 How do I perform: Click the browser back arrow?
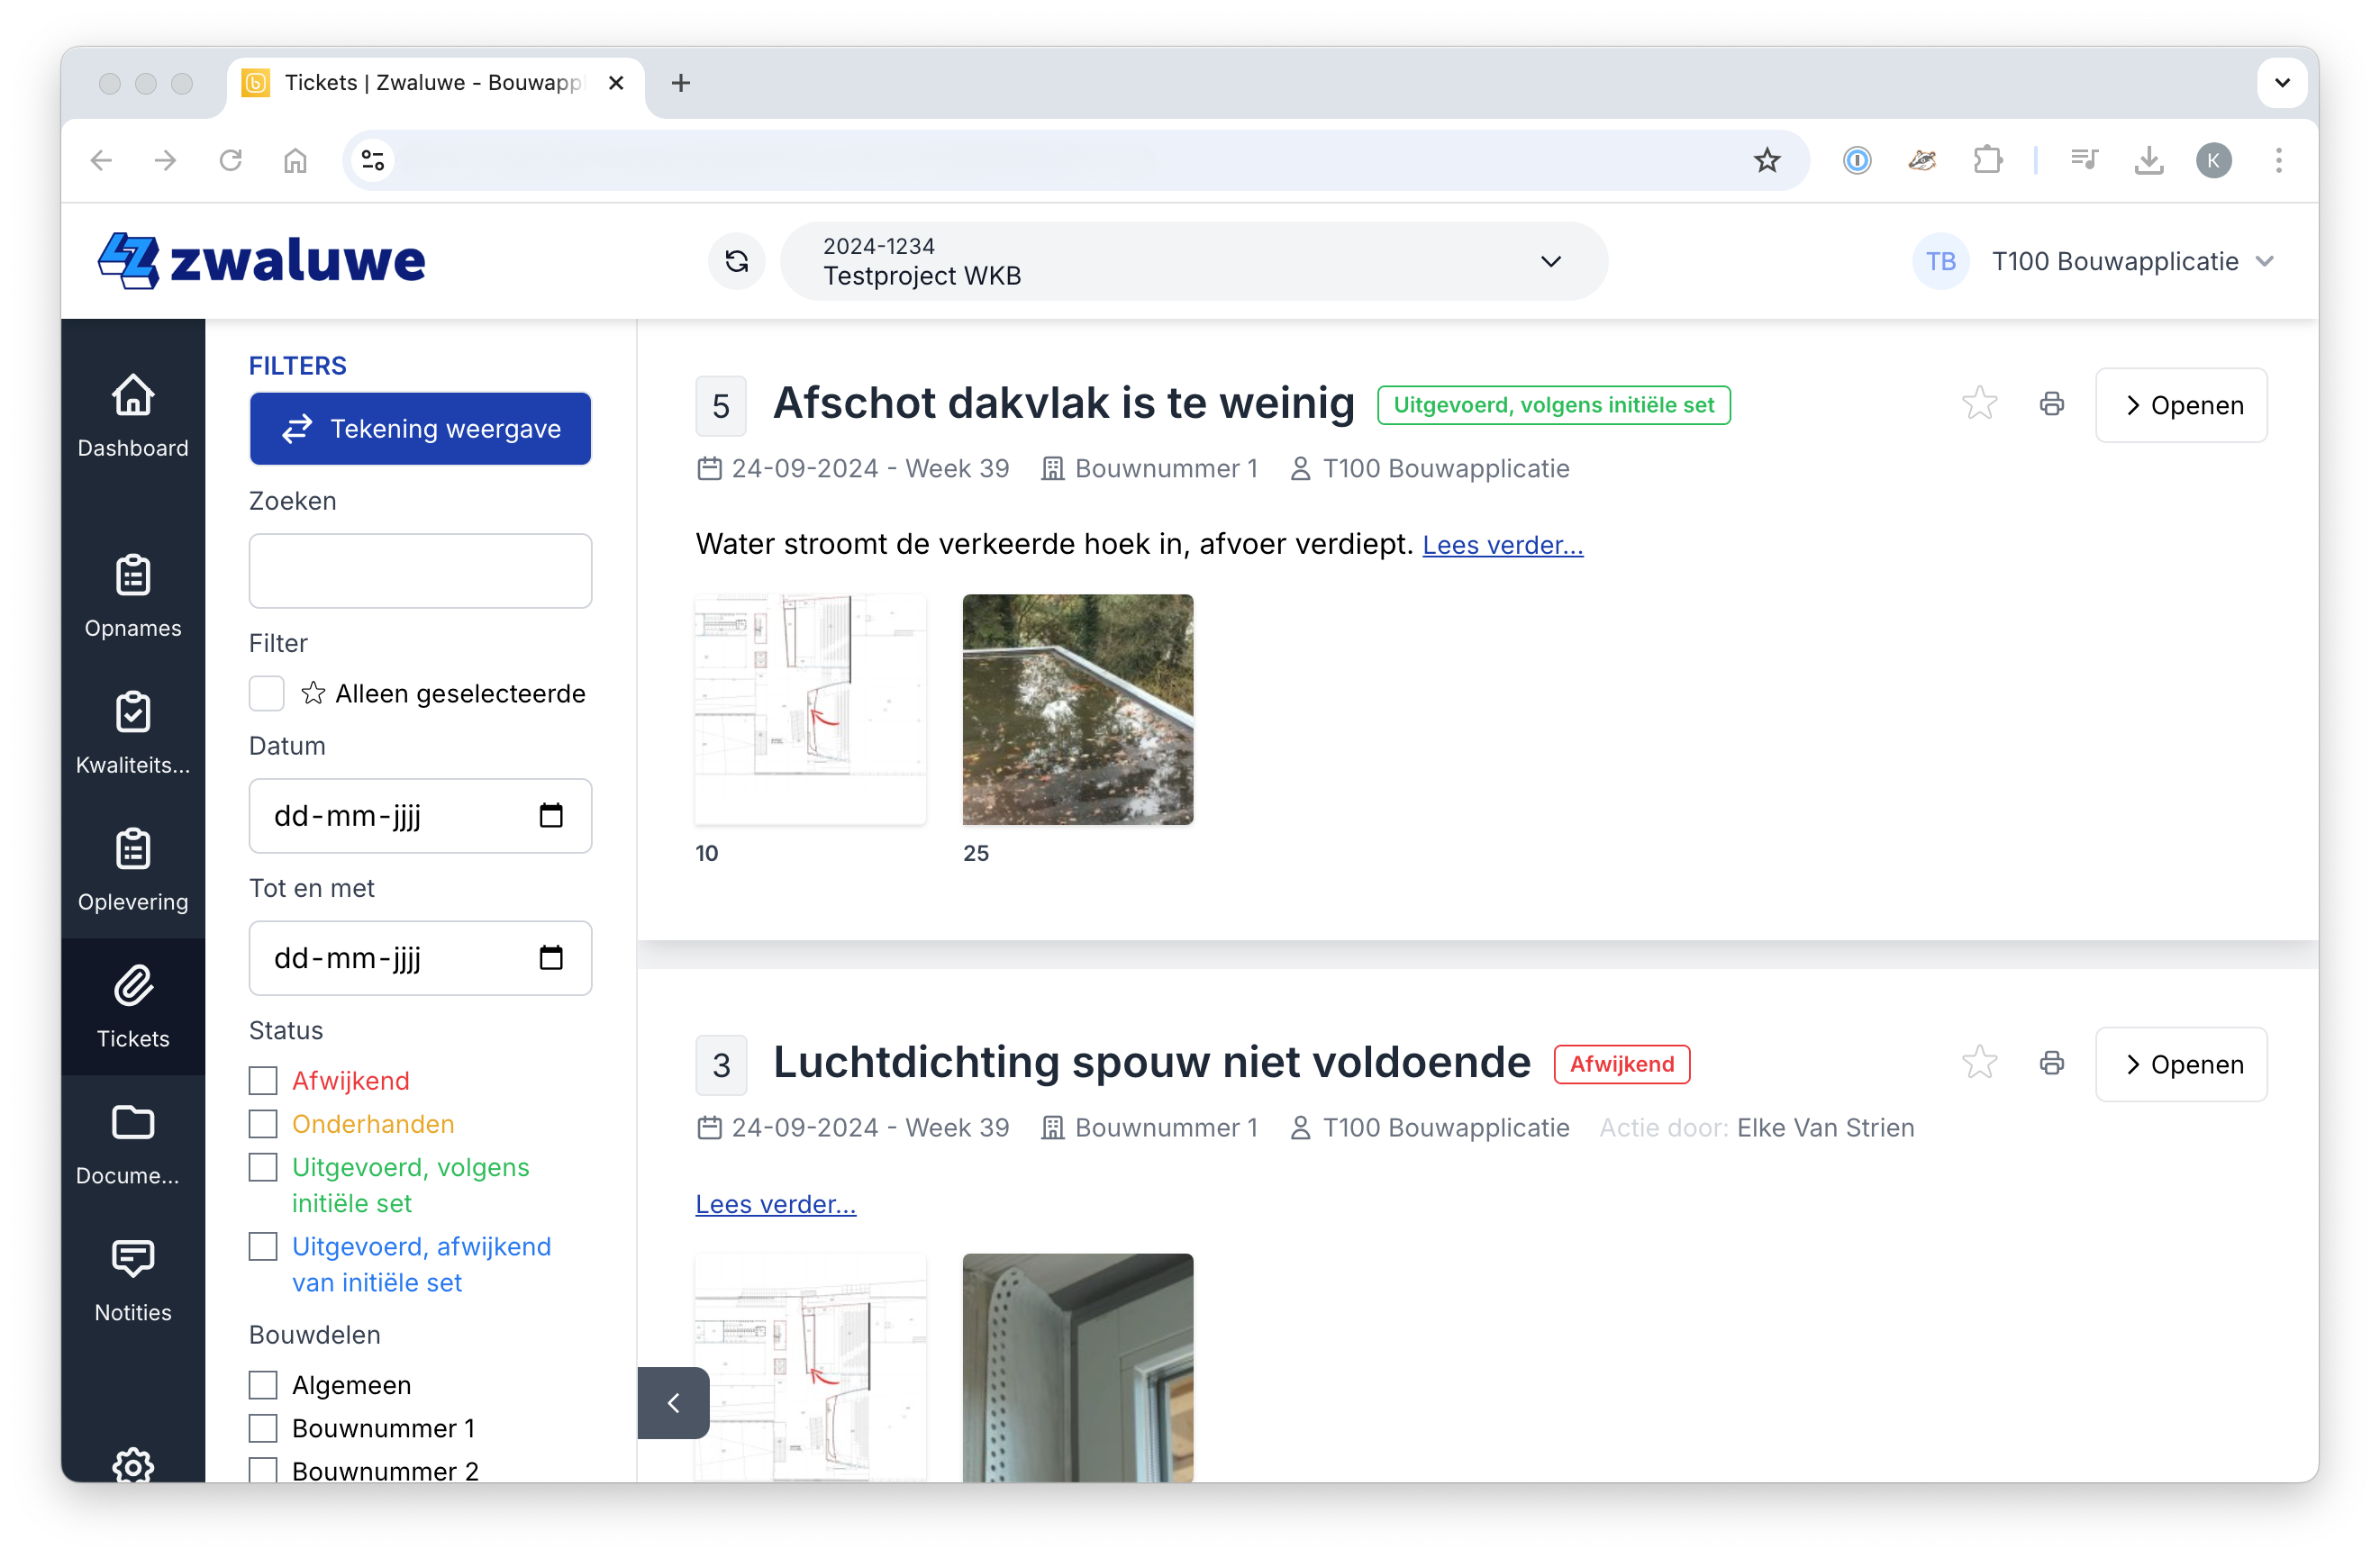pyautogui.click(x=102, y=160)
